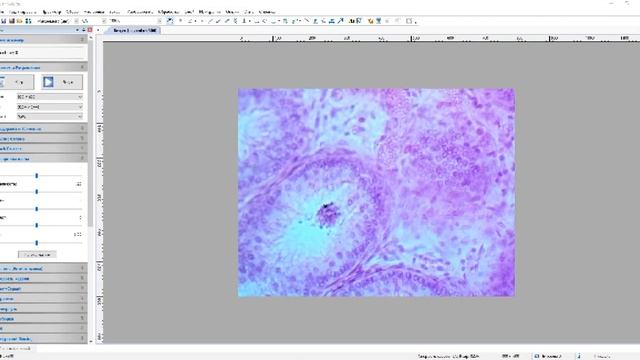Open the format dropdown below the resolution dropdowns

tap(50, 116)
